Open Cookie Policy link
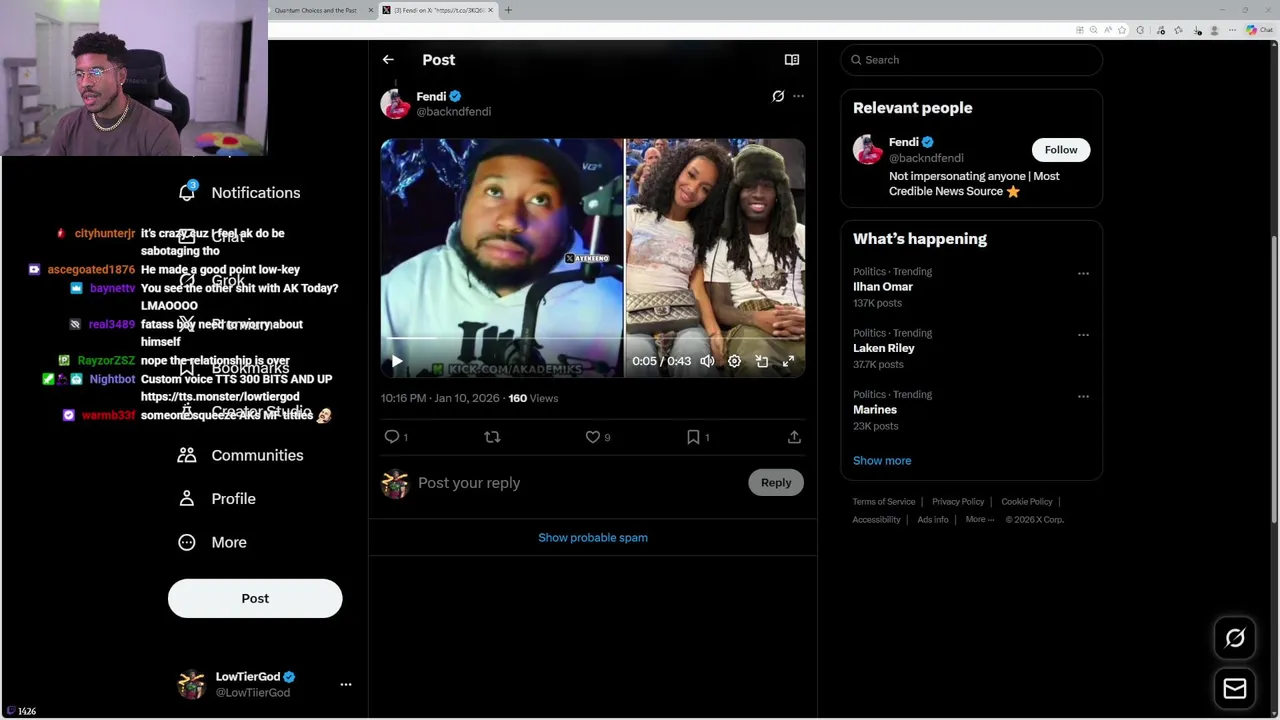 pos(1027,502)
